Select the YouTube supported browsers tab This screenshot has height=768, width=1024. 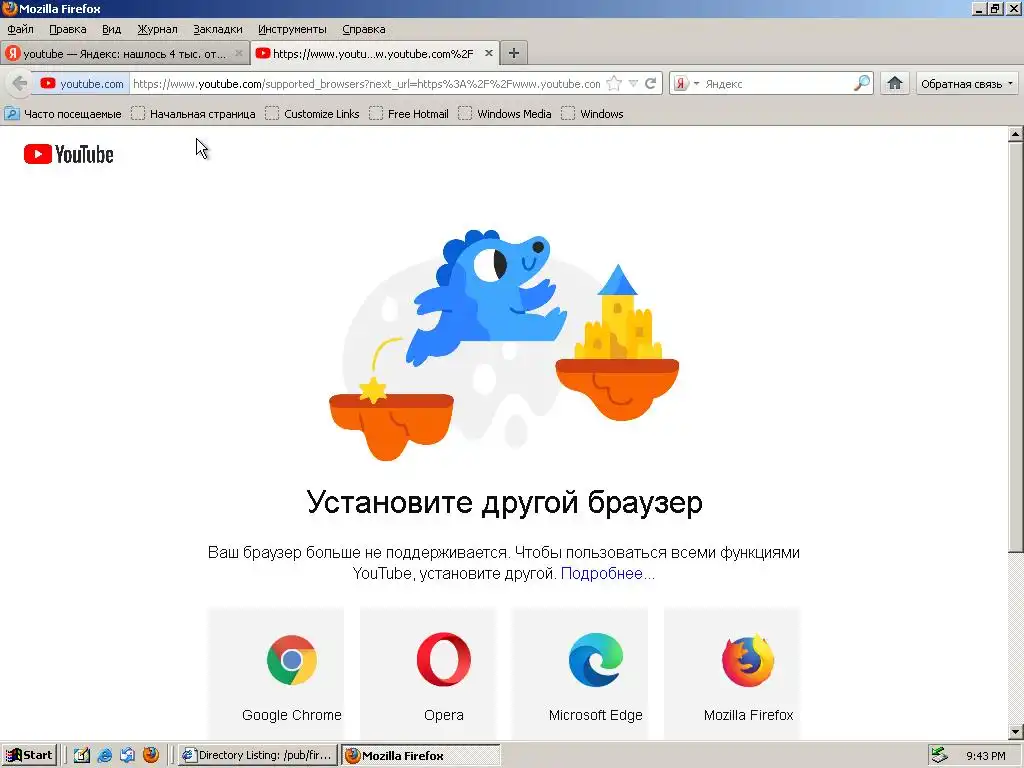click(375, 54)
